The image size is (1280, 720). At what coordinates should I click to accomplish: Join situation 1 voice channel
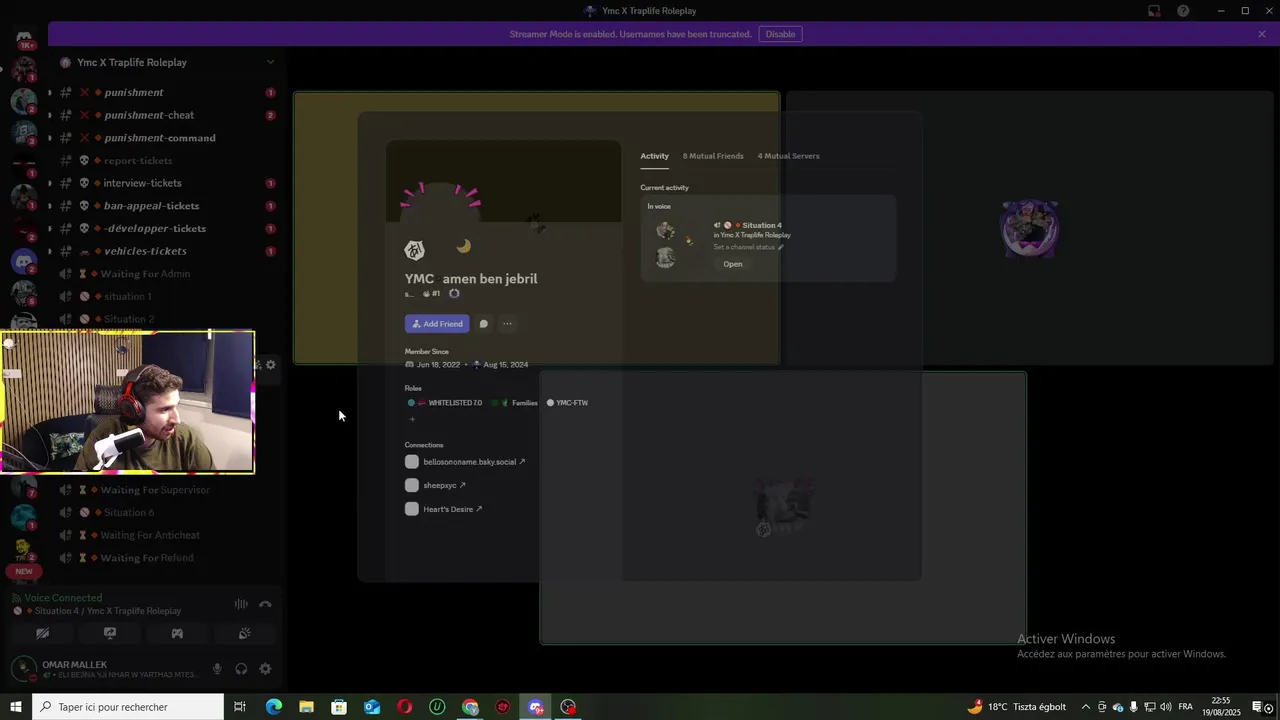pos(128,296)
